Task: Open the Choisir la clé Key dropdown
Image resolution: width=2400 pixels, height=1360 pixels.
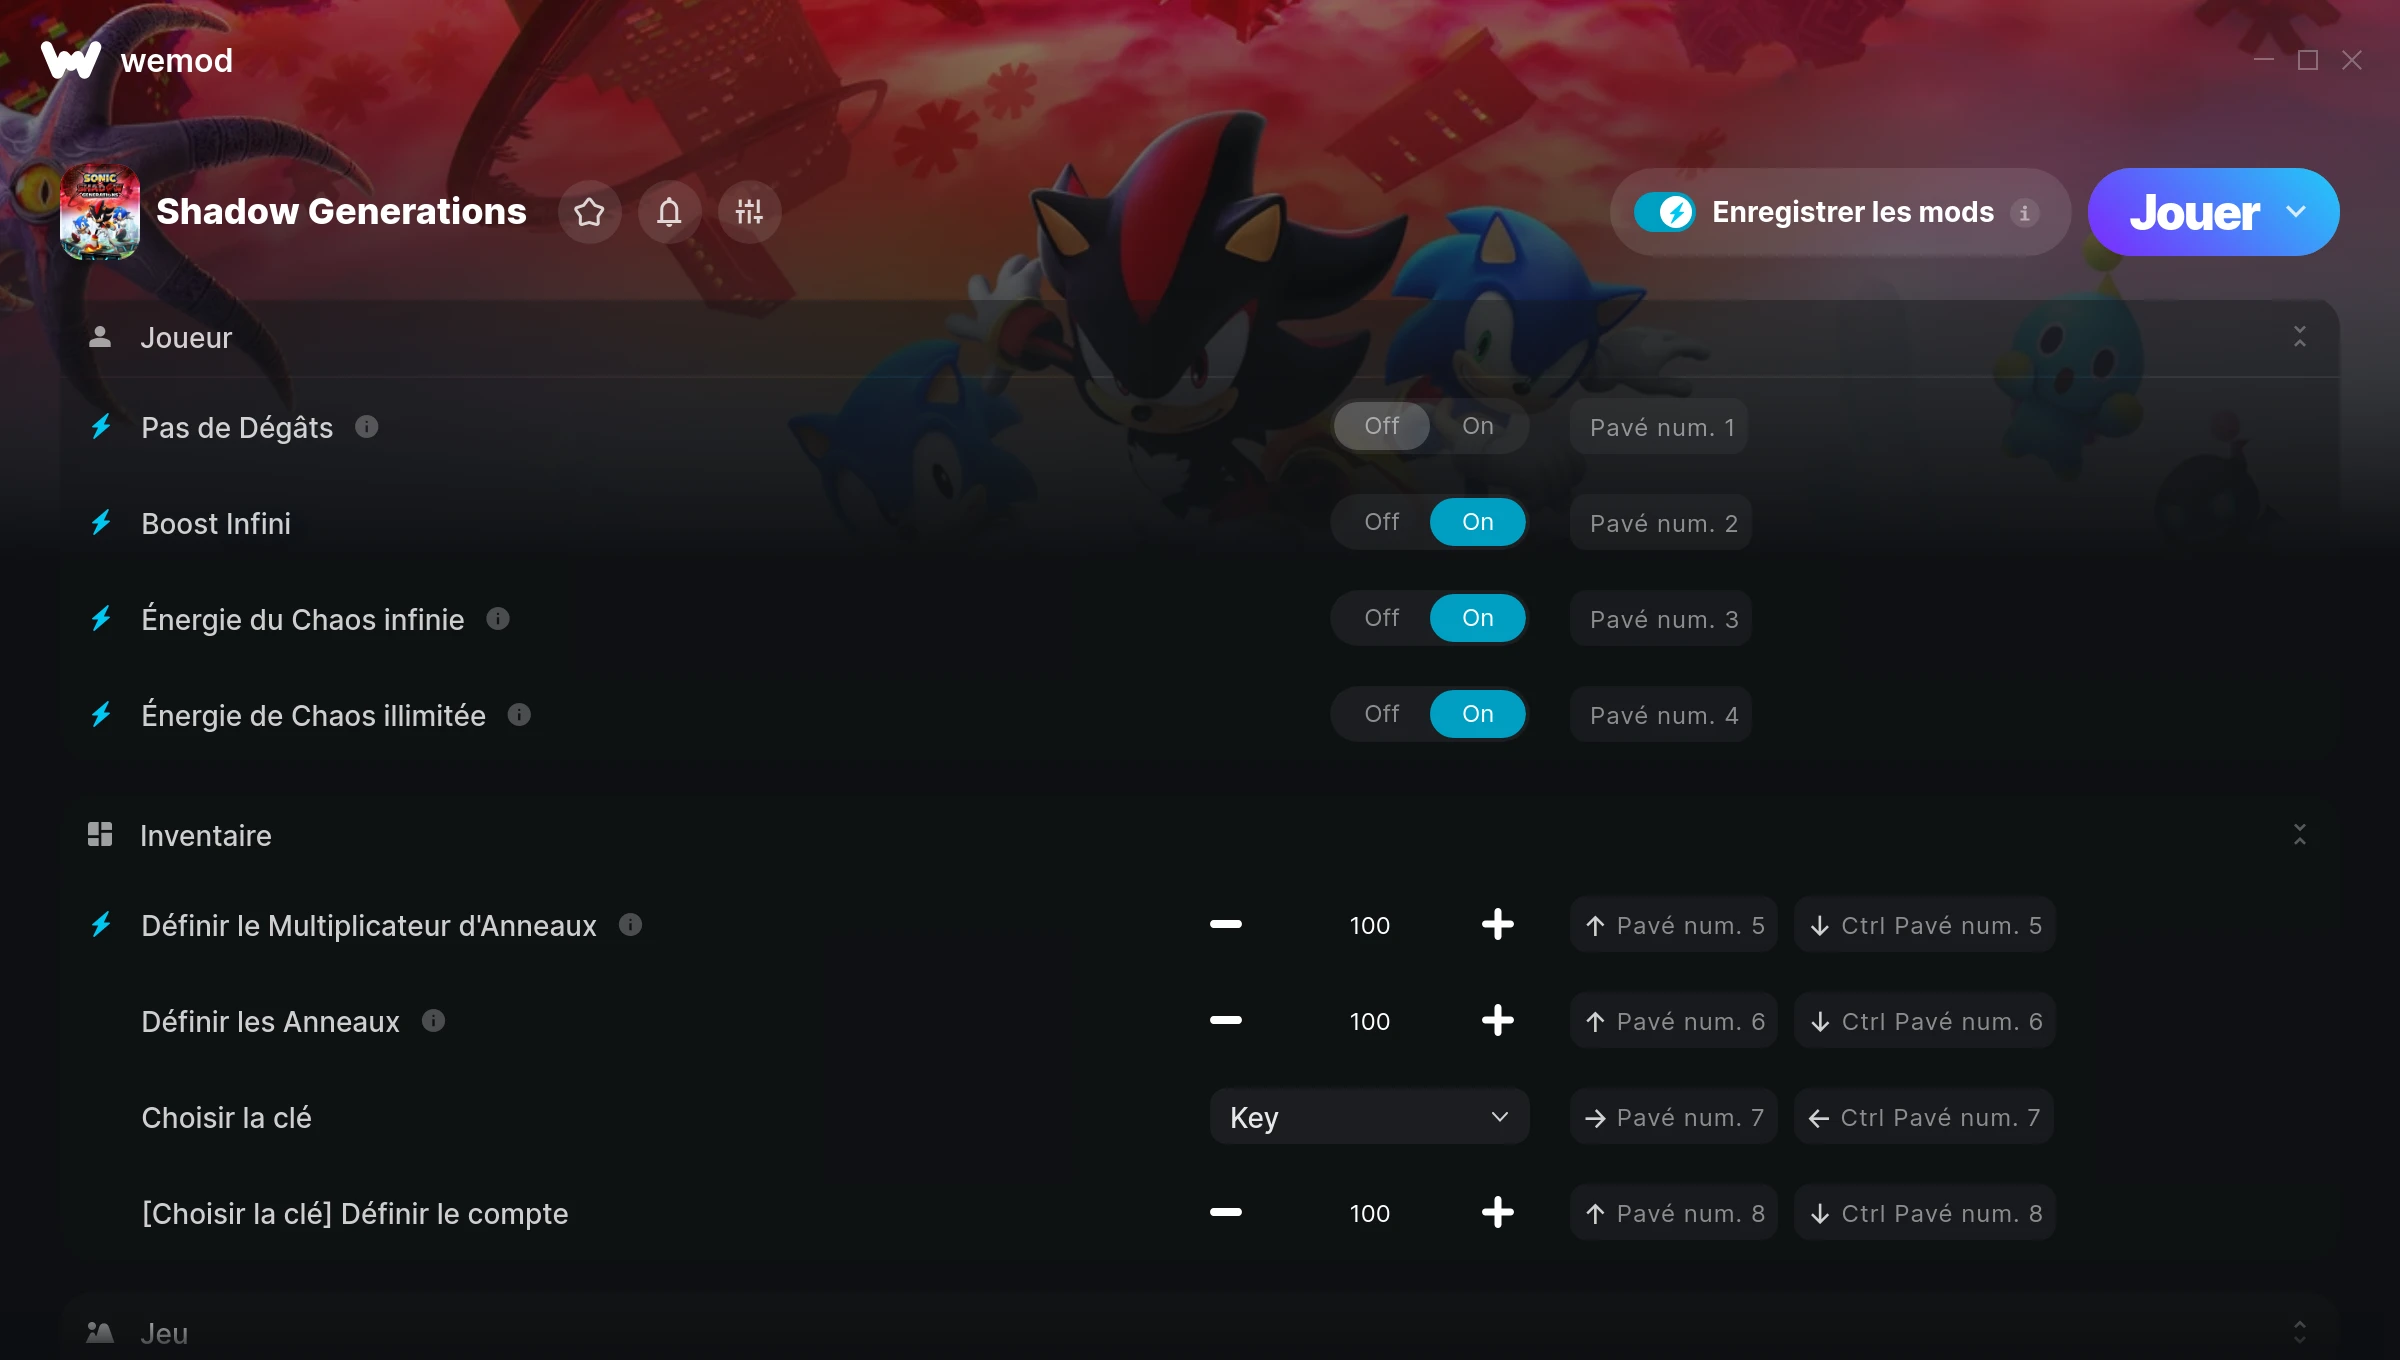Action: pyautogui.click(x=1369, y=1117)
